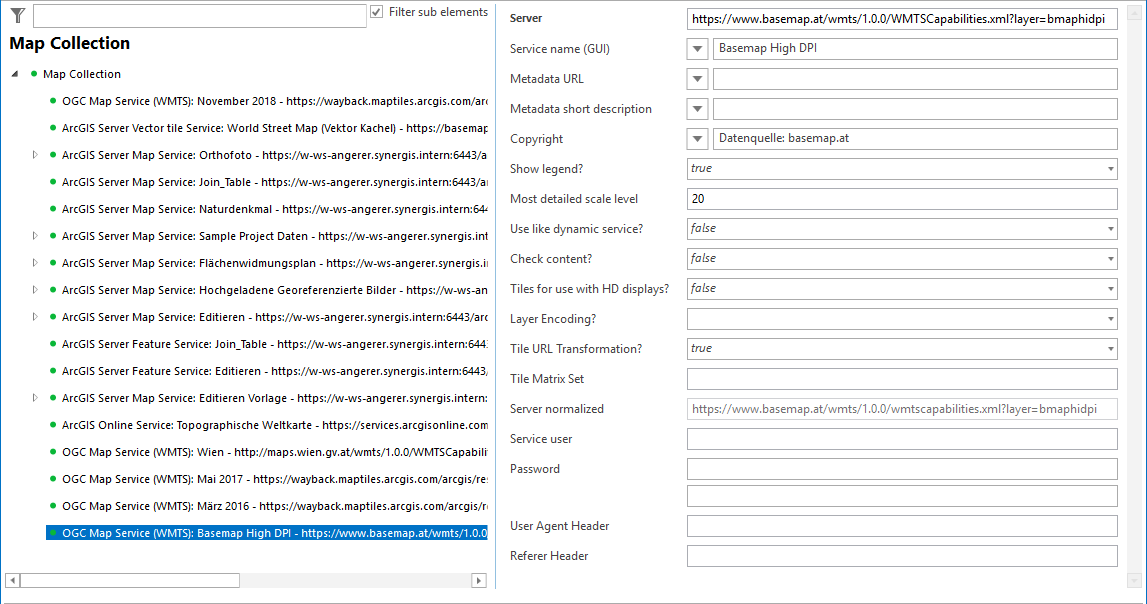Click the arrow button beside Service name field
Screen dimensions: 1147x604
tap(698, 49)
